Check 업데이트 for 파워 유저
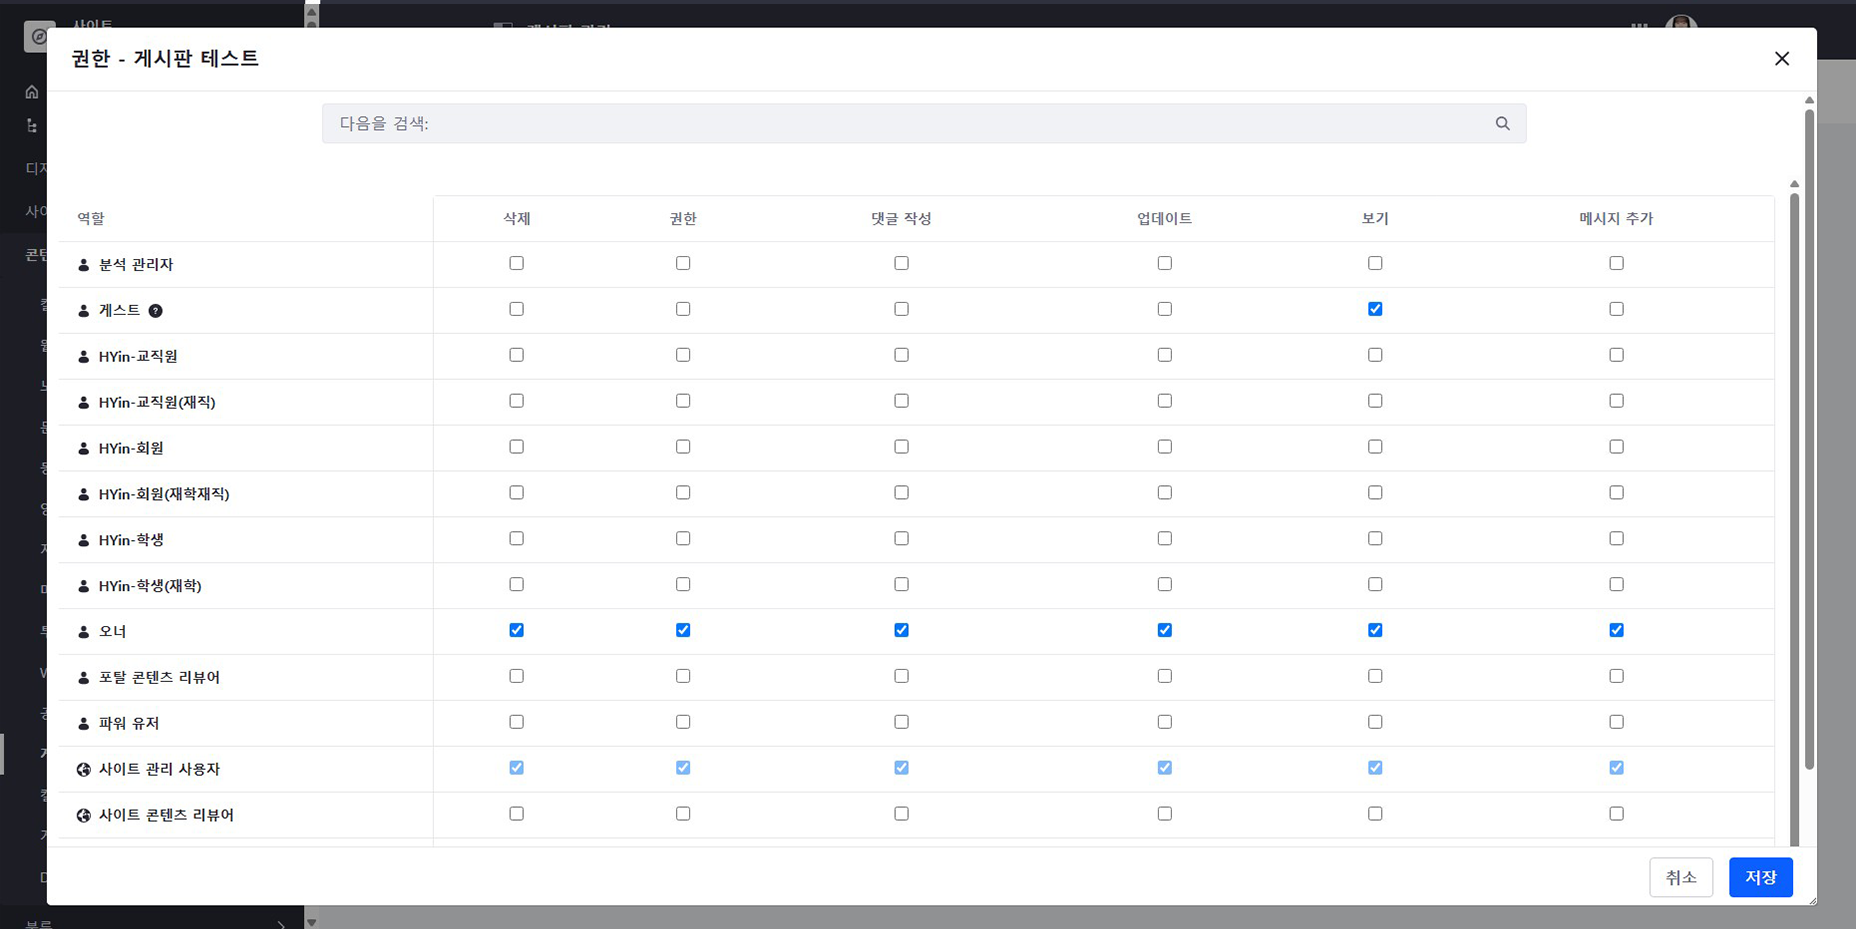The width and height of the screenshot is (1856, 929). 1164,722
